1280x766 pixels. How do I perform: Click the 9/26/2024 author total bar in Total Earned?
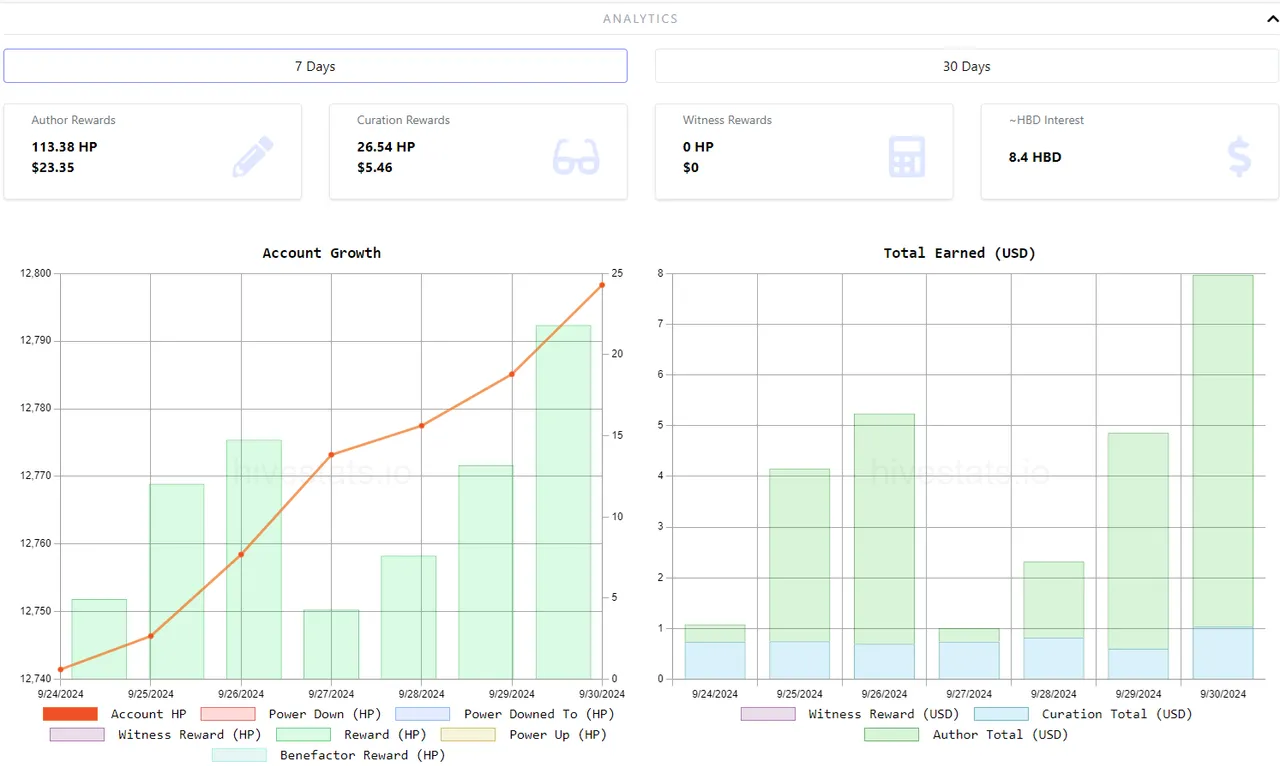click(x=884, y=529)
